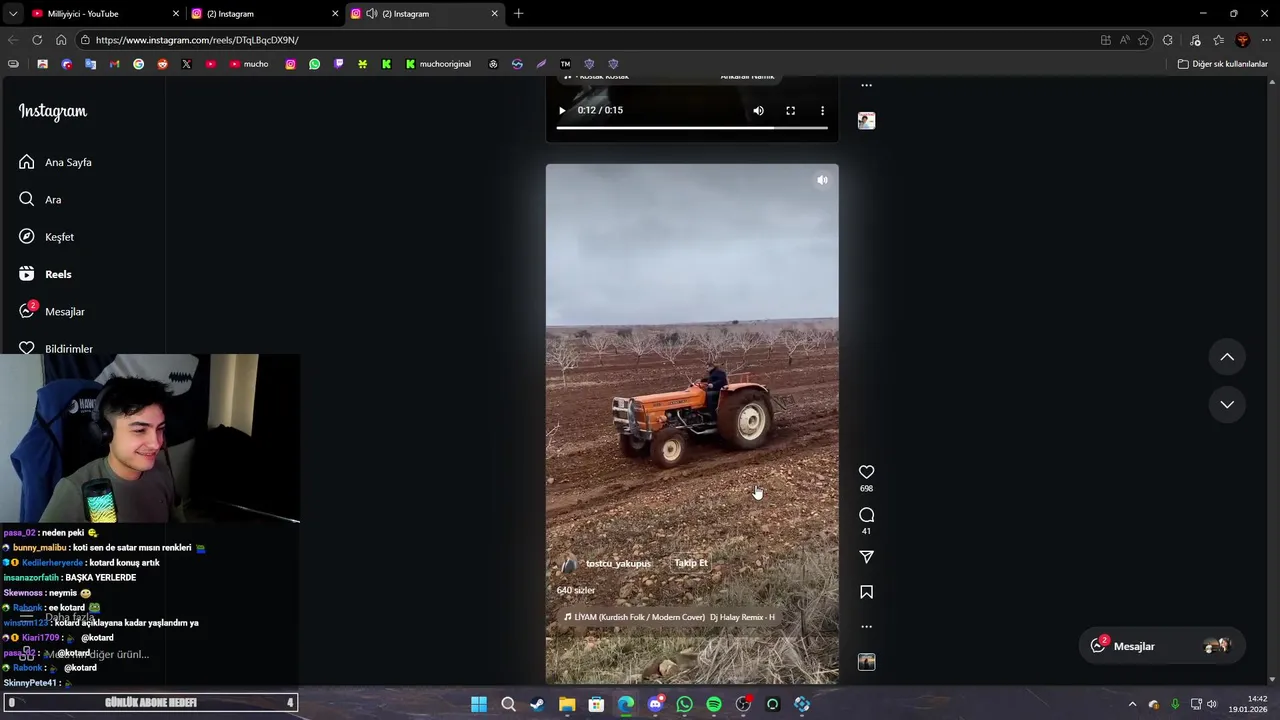This screenshot has height=720, width=1280.
Task: Open the muchooriginal Kick bookmark
Action: click(438, 64)
